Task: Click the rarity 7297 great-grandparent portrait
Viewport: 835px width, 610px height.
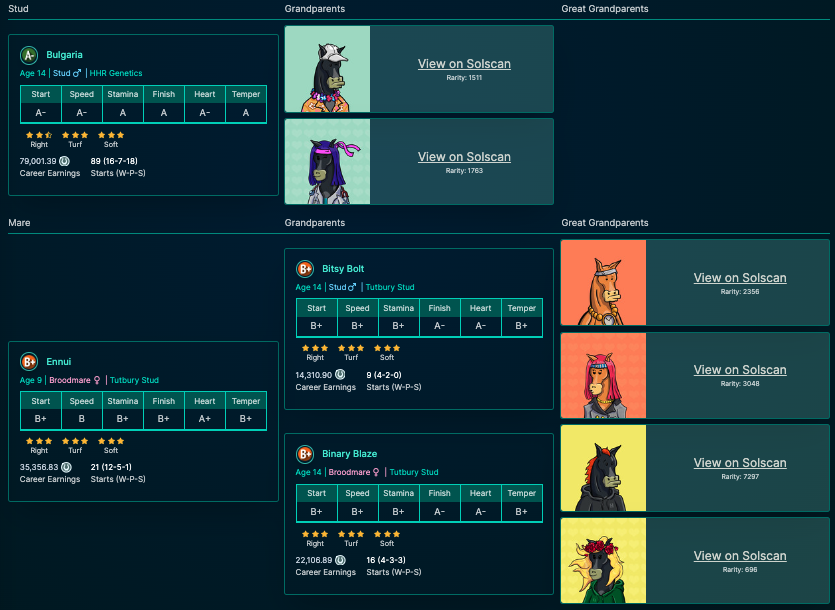Action: click(603, 468)
